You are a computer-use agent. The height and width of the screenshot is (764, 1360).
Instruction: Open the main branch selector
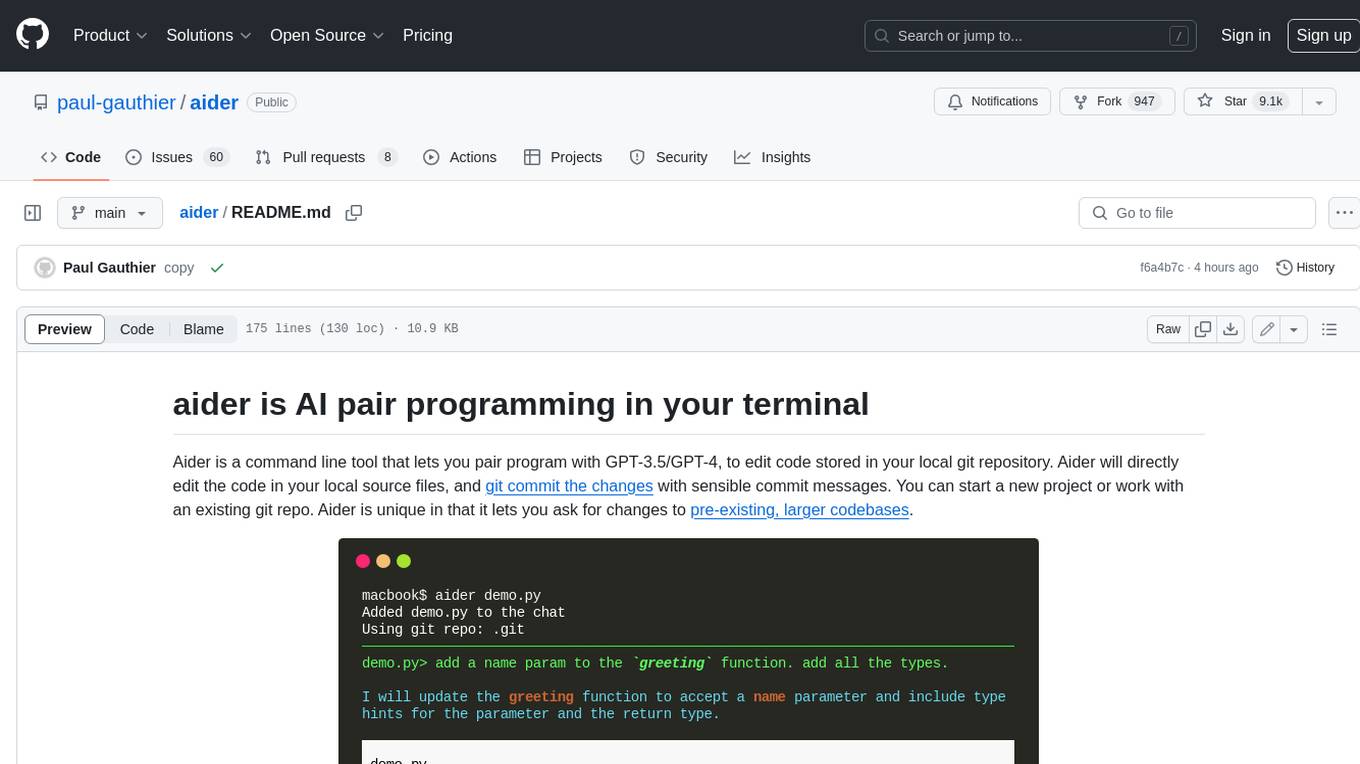[109, 213]
